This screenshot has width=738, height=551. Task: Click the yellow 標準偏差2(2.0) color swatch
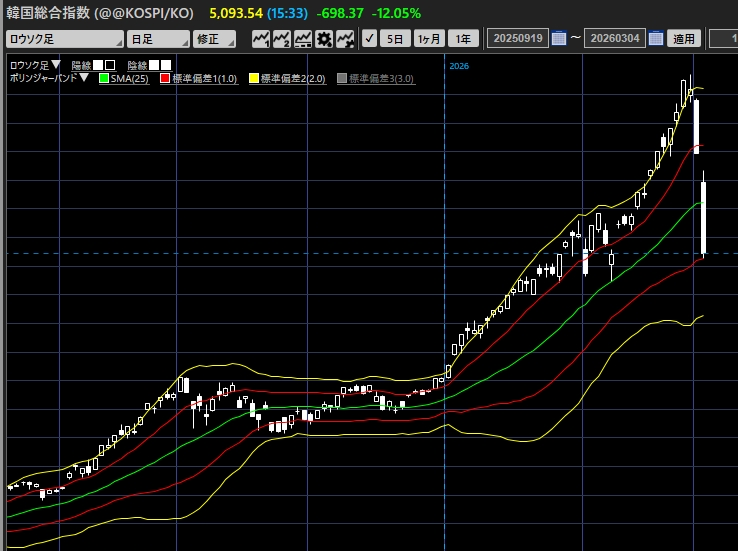[x=254, y=79]
